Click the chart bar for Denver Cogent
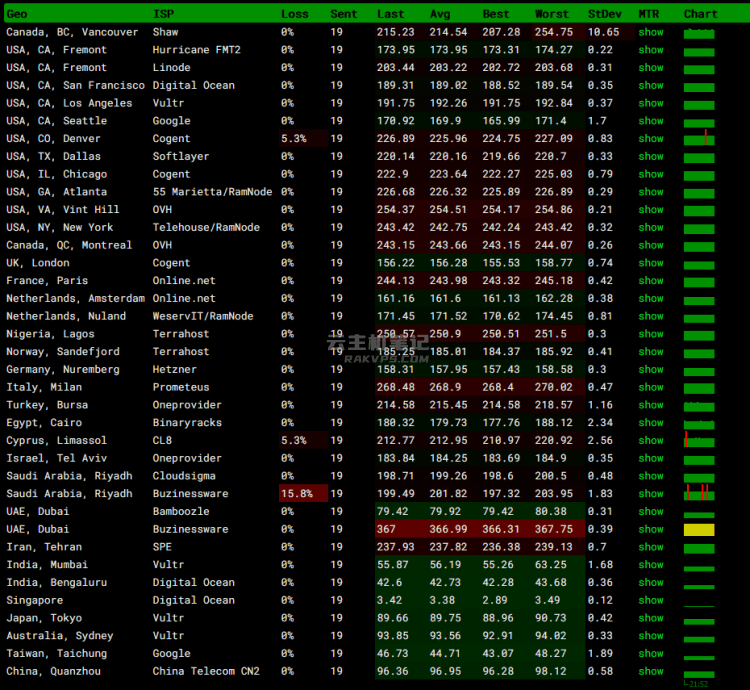Viewport: 750px width, 690px height. click(699, 138)
